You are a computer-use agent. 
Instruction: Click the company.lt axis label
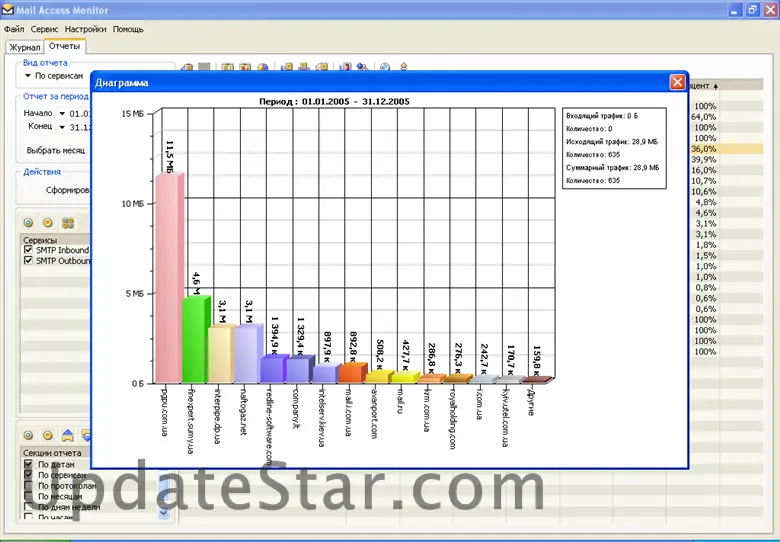(296, 407)
